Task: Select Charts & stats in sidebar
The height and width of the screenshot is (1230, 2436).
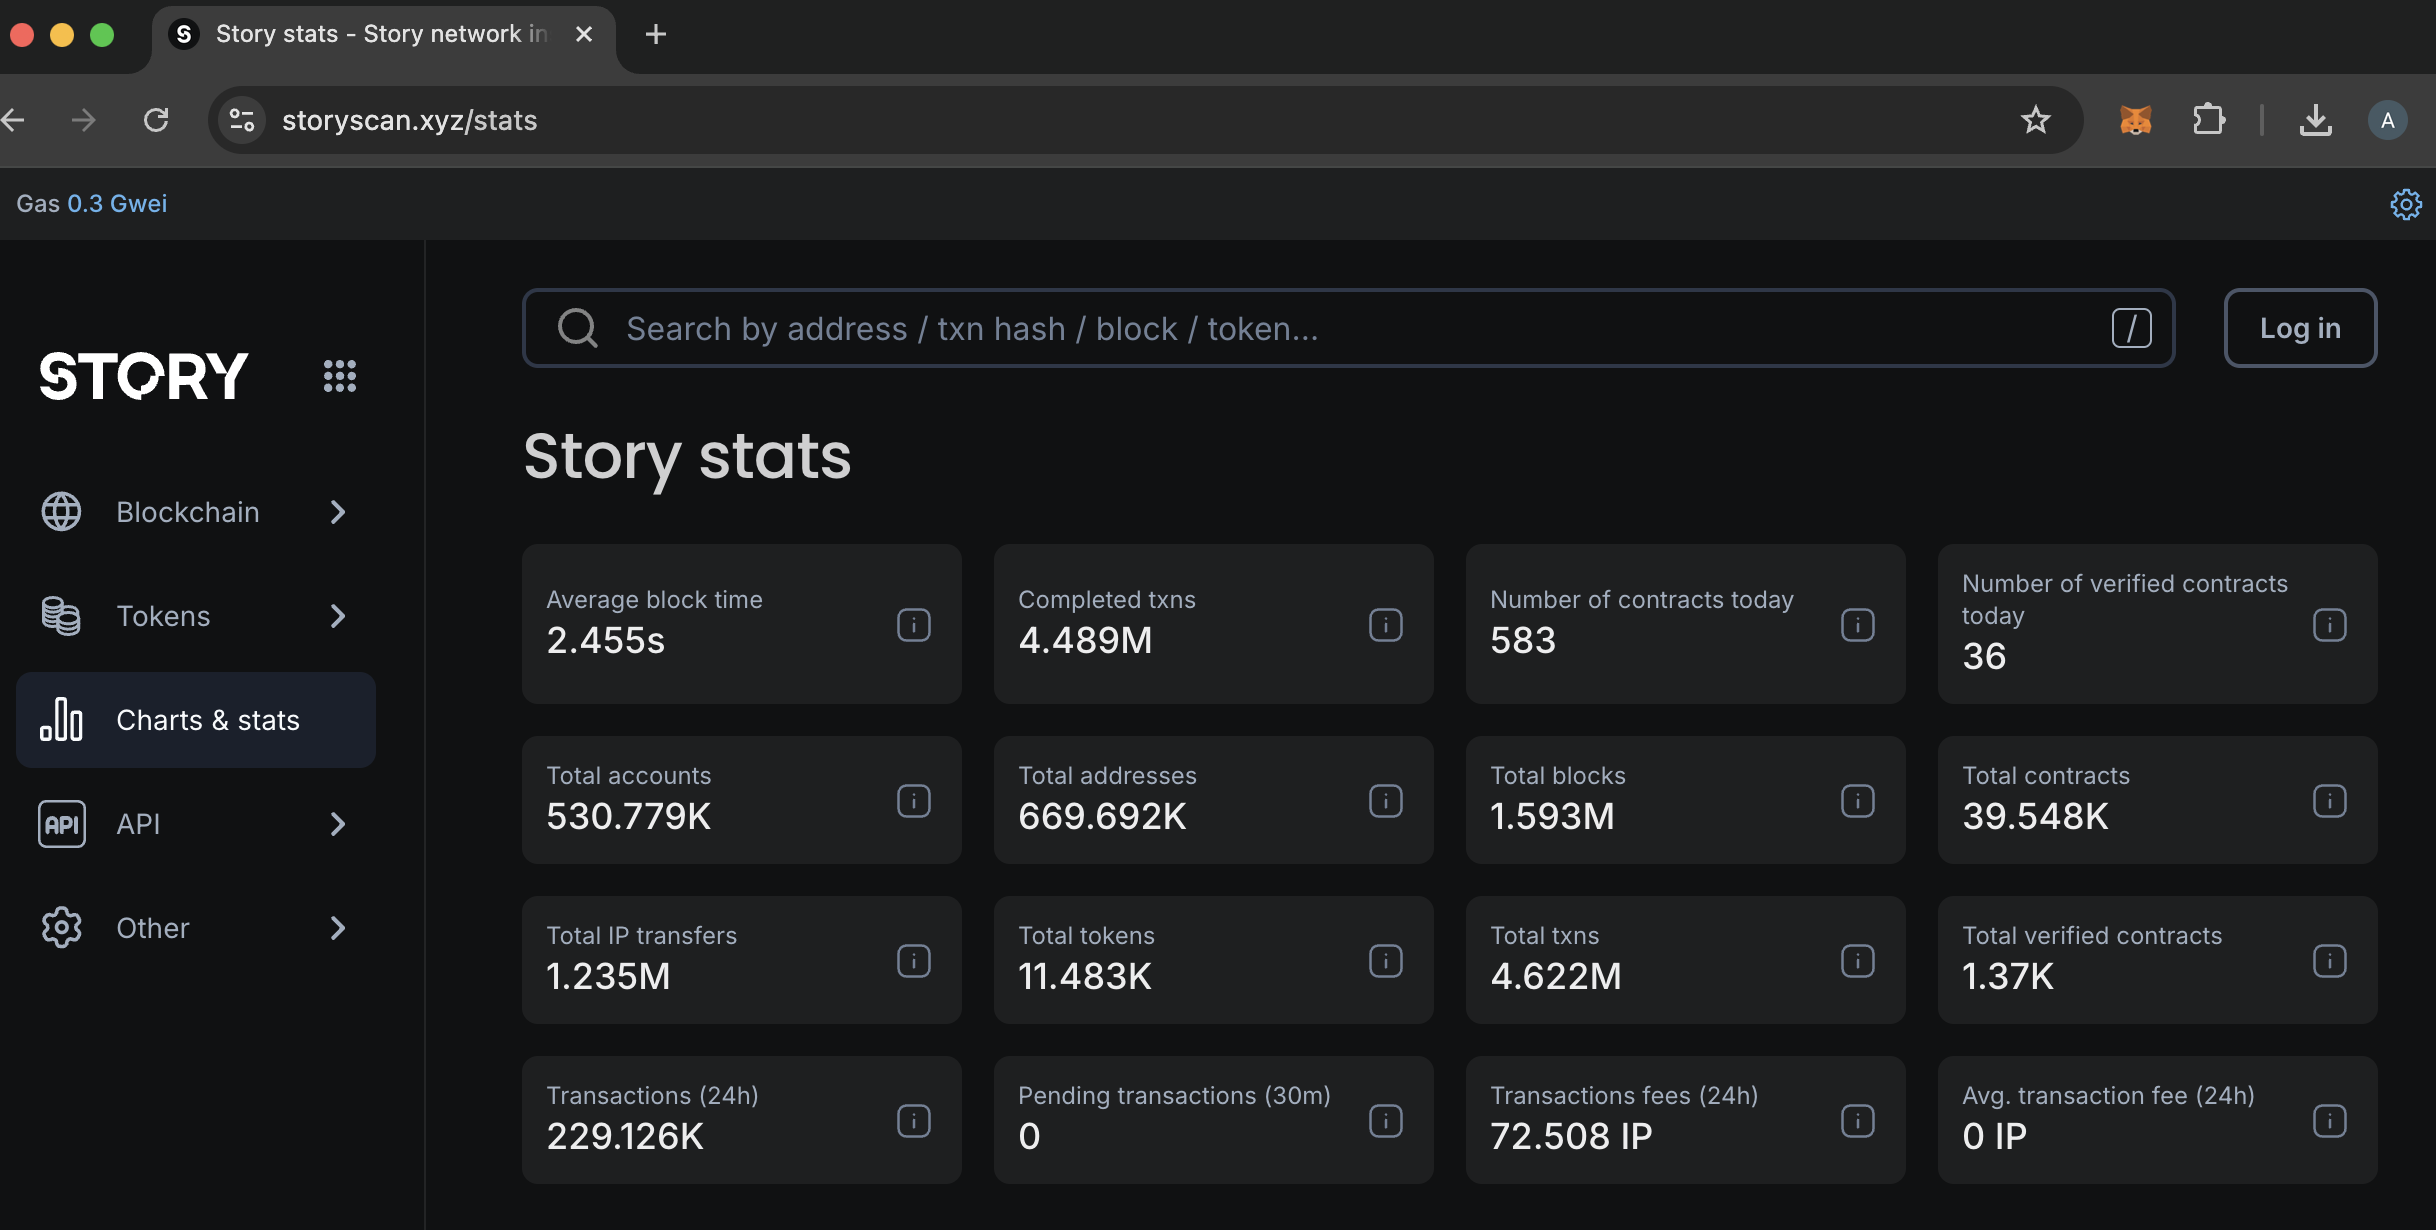Action: 196,720
